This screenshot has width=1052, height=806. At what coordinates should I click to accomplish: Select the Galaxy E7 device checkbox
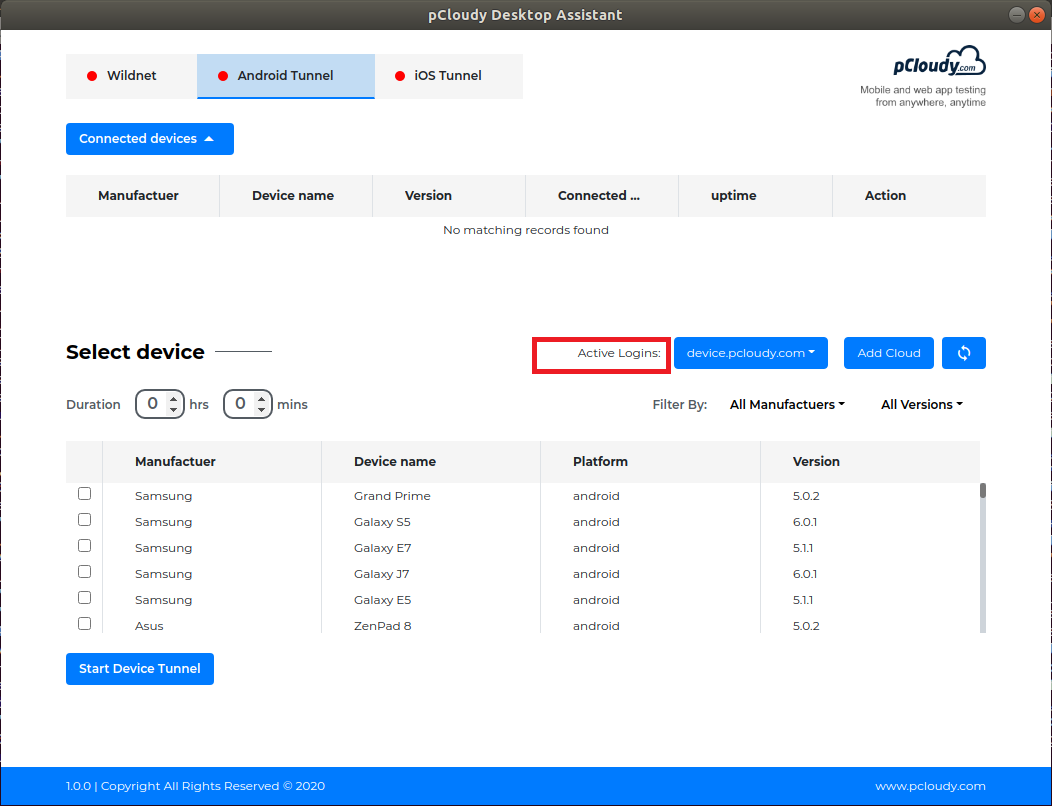point(85,546)
